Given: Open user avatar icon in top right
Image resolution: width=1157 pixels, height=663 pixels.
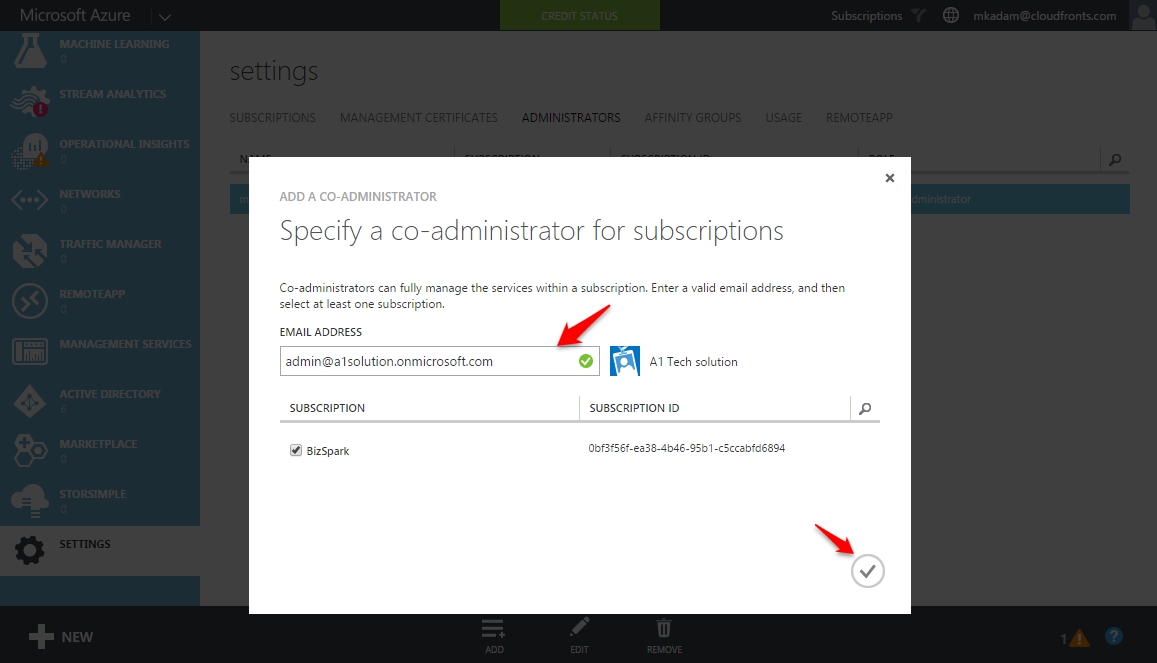Looking at the screenshot, I should pyautogui.click(x=1143, y=15).
